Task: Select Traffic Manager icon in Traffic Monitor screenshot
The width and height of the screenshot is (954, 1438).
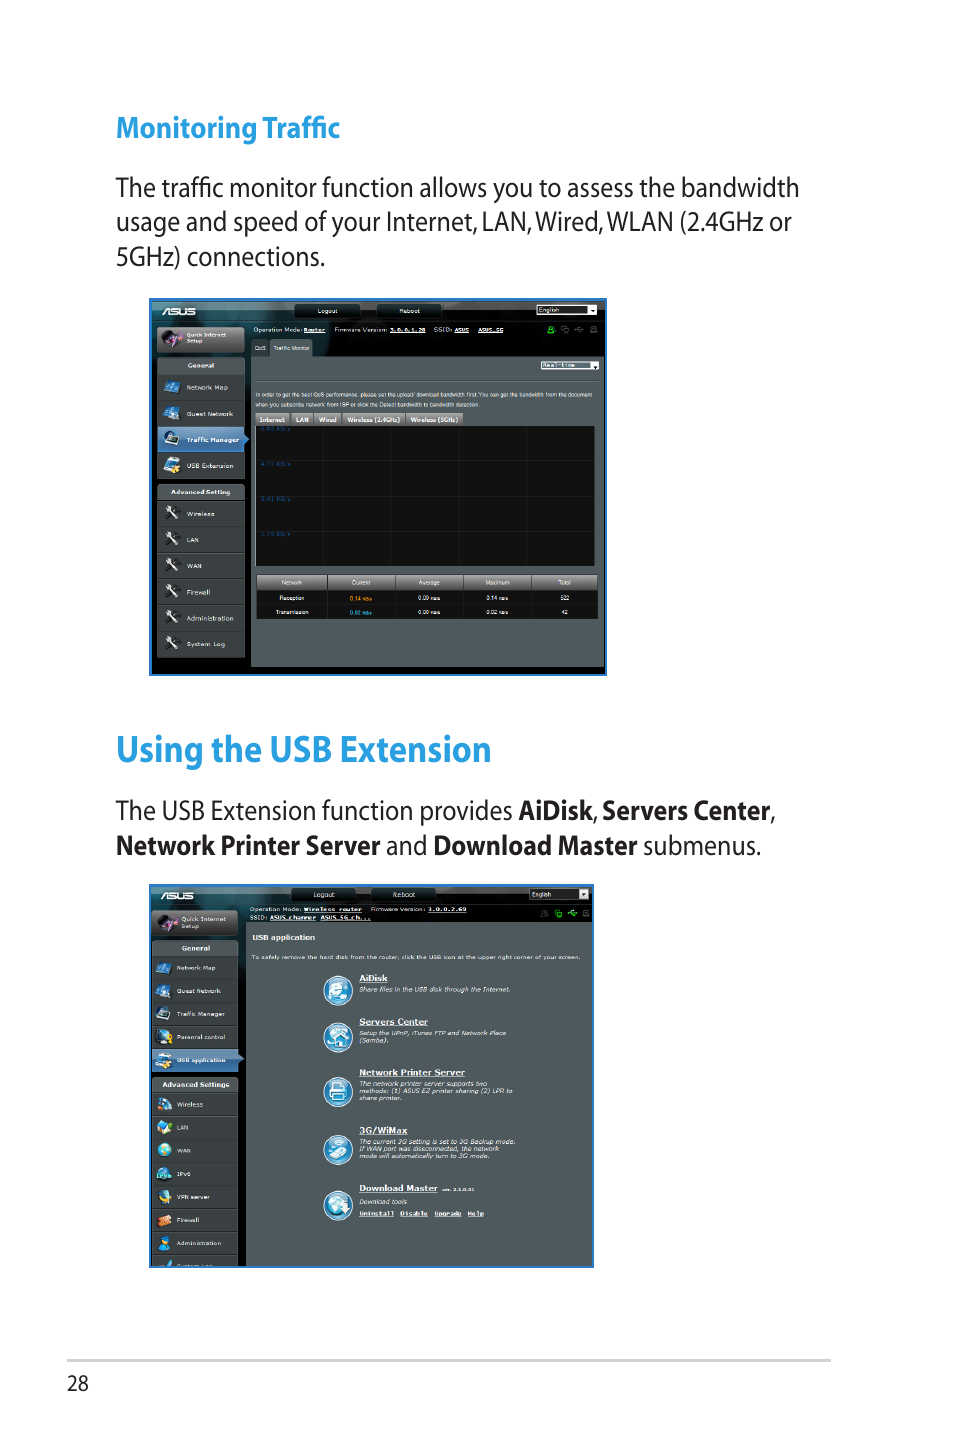Action: click(171, 439)
